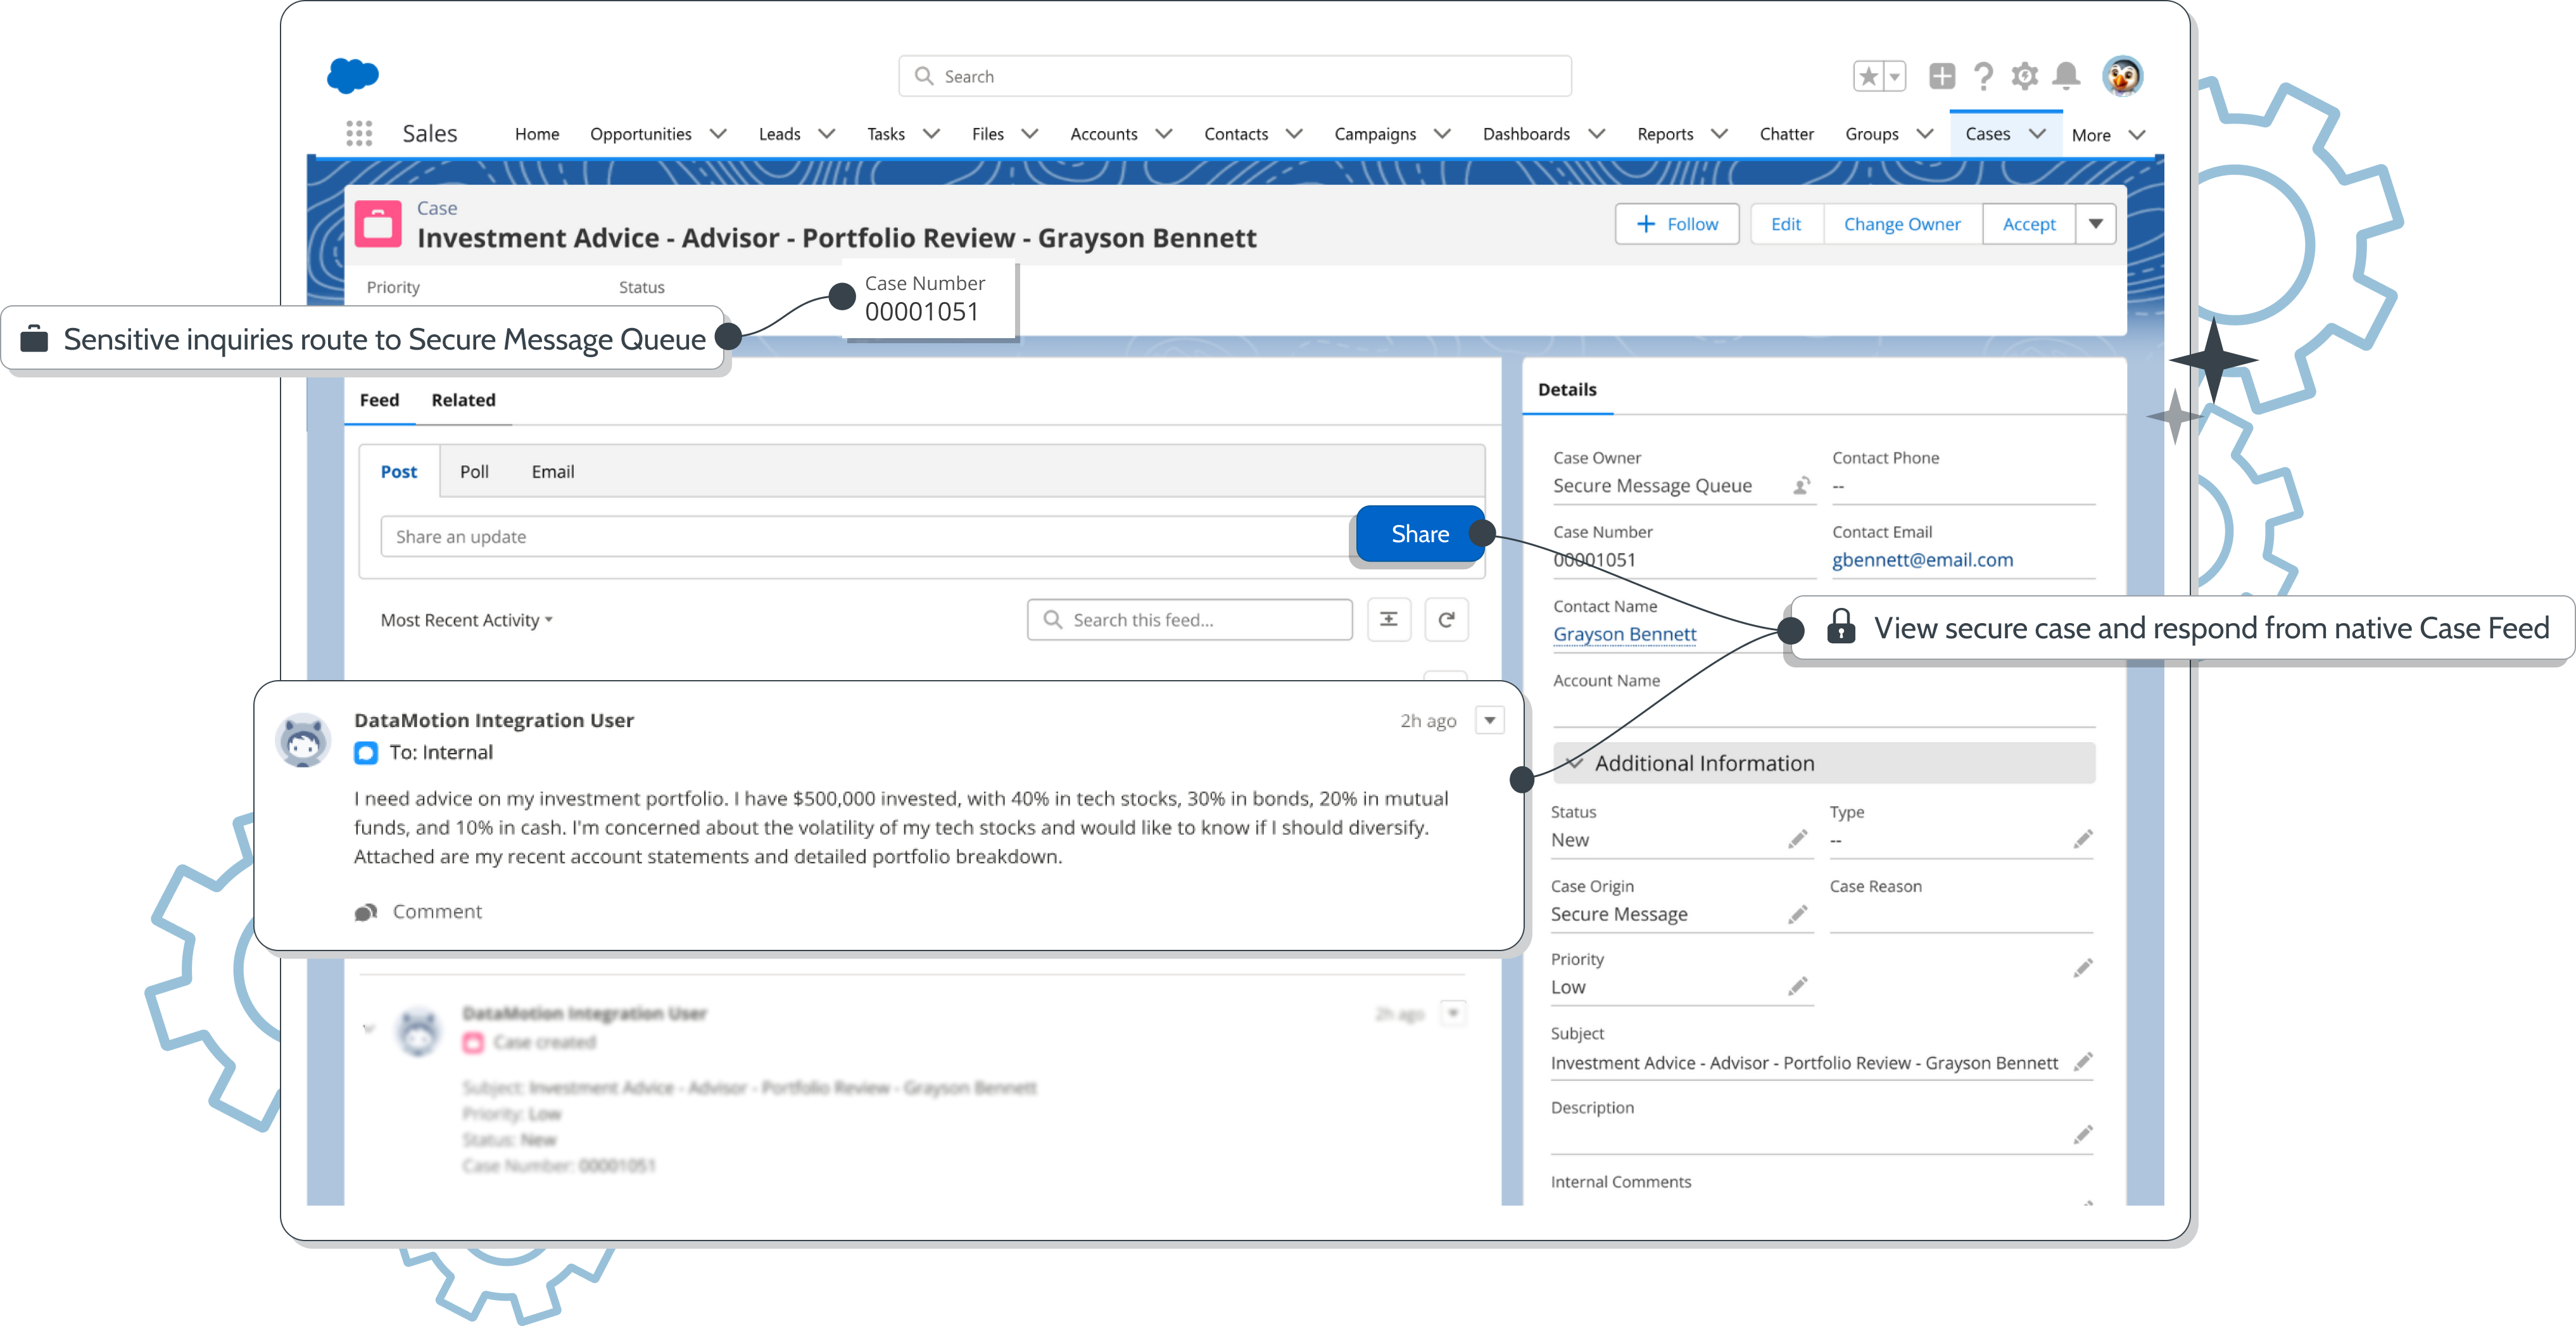Open more case actions dropdown next to Accept
The image size is (2576, 1326).
2096,224
